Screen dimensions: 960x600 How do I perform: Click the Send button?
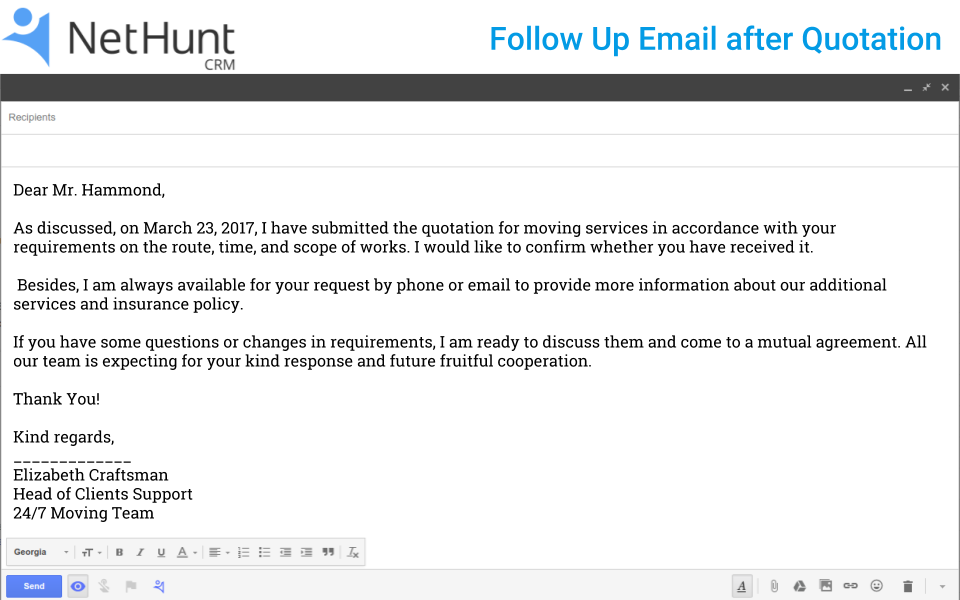point(34,586)
